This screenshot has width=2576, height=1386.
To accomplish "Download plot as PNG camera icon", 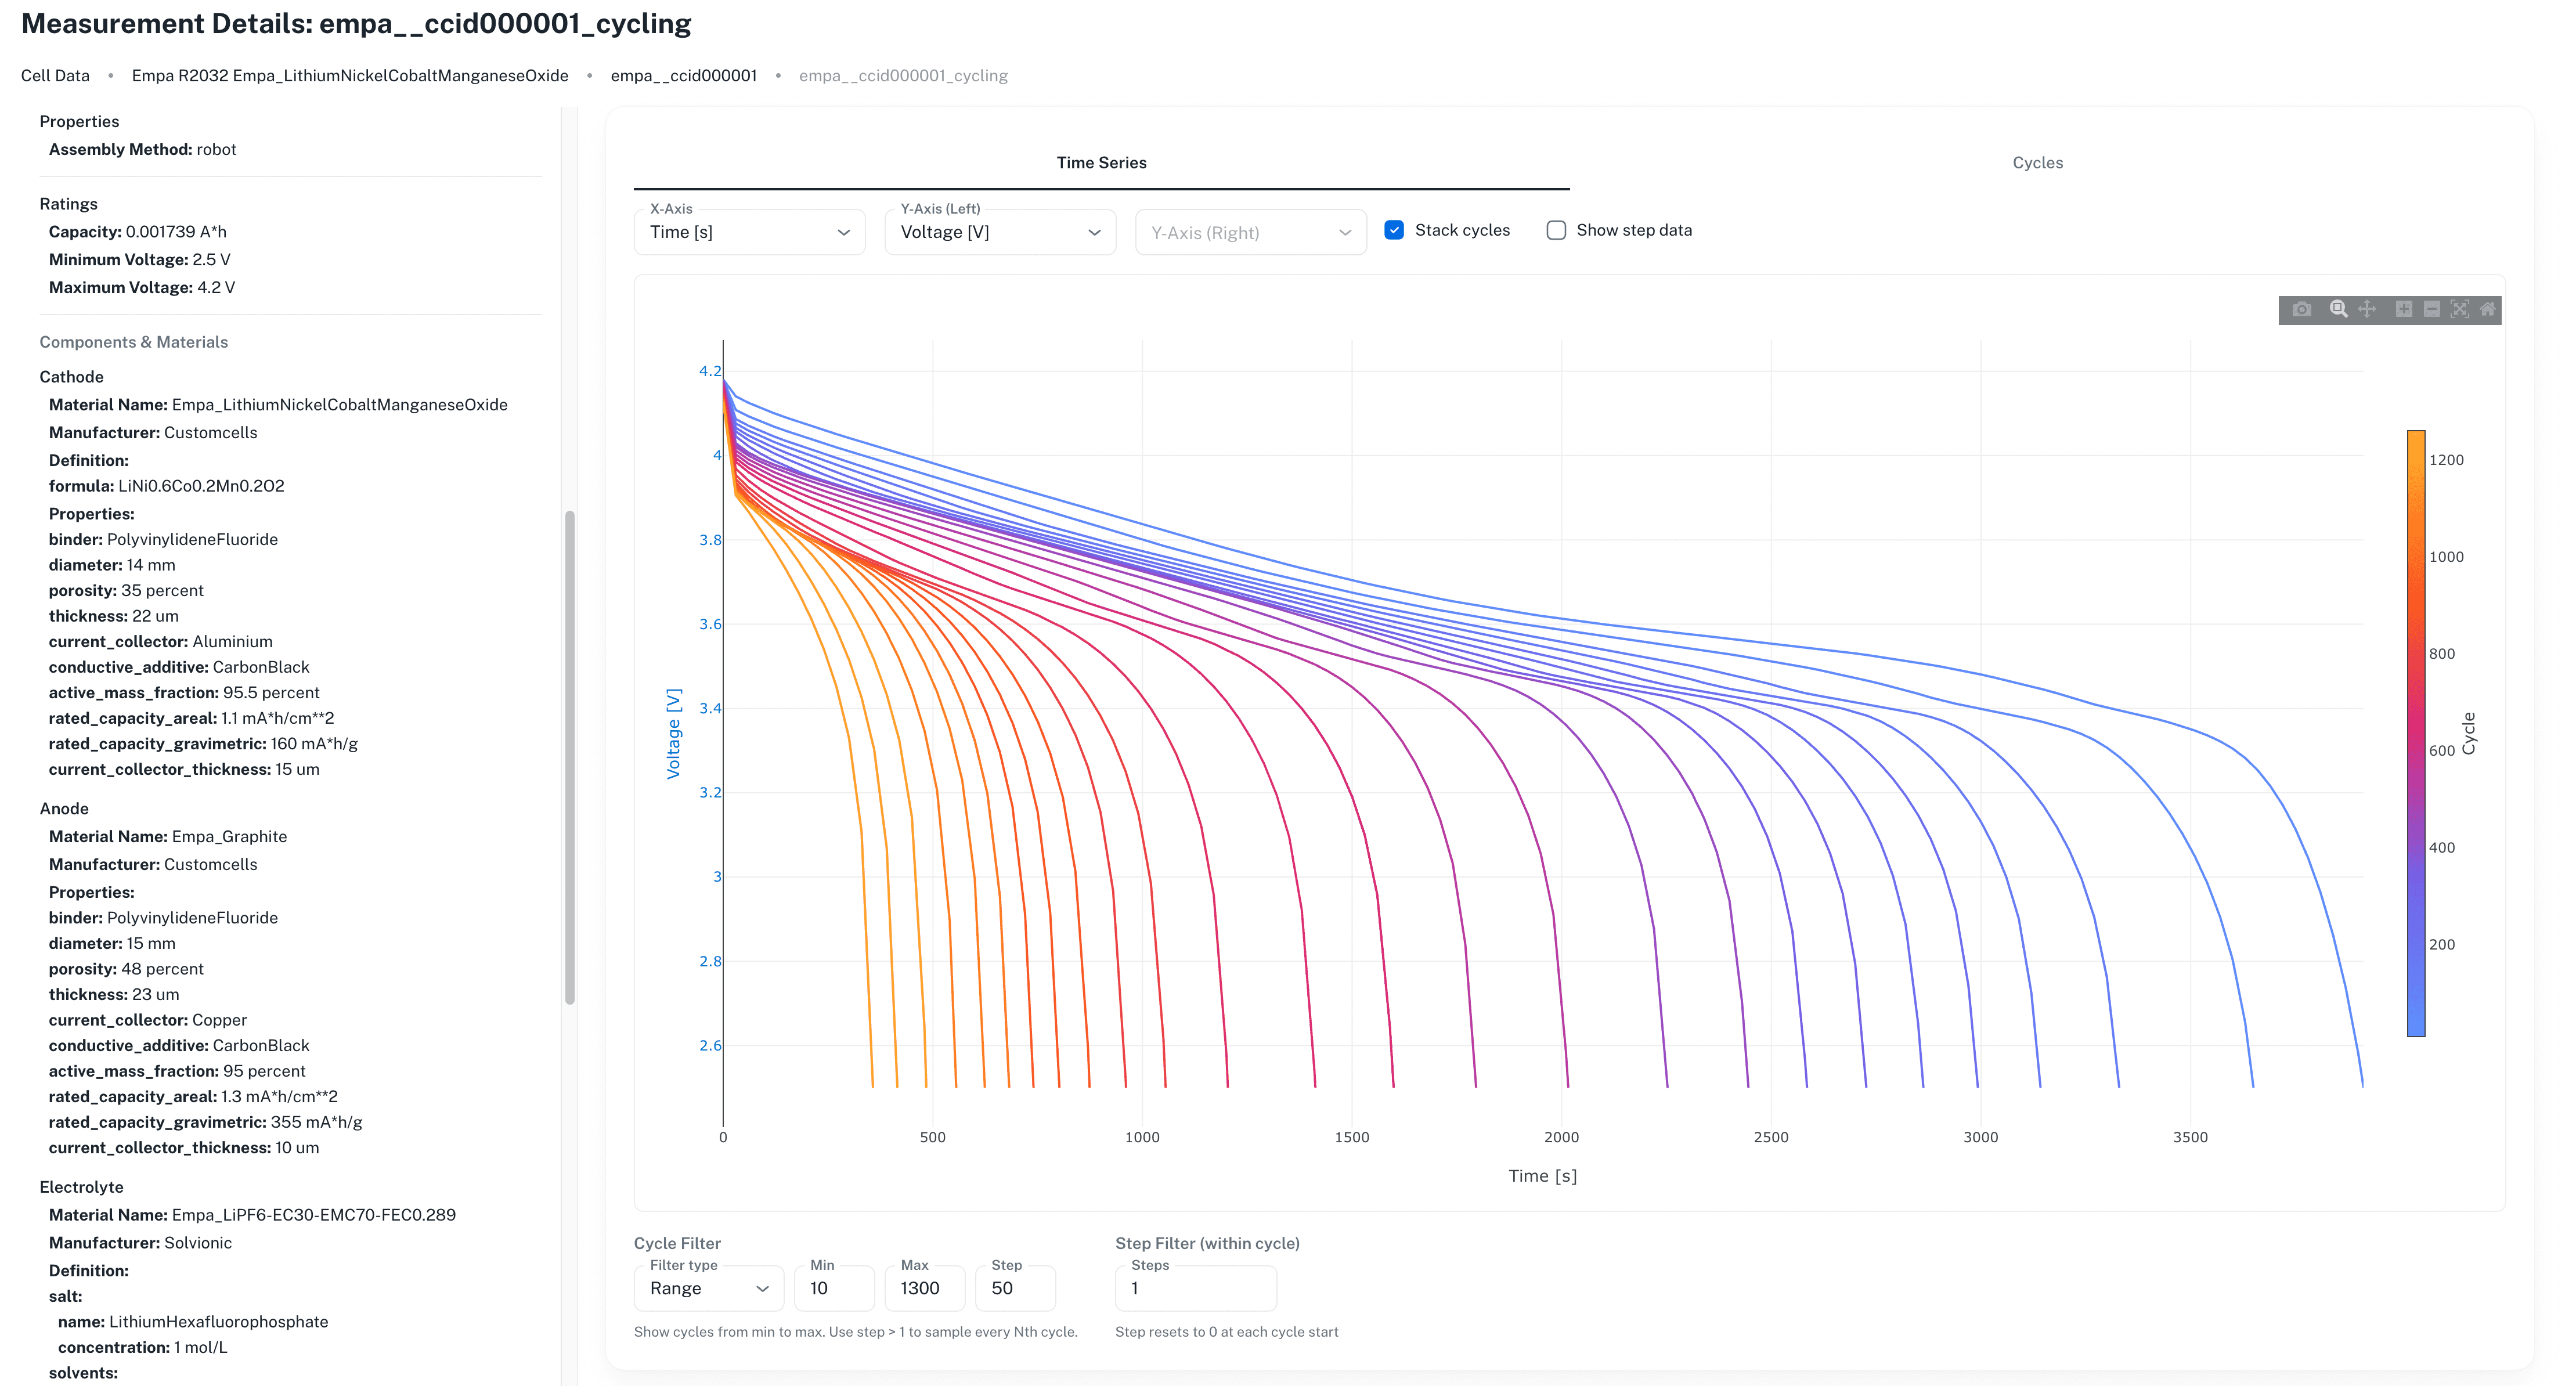I will click(2301, 309).
